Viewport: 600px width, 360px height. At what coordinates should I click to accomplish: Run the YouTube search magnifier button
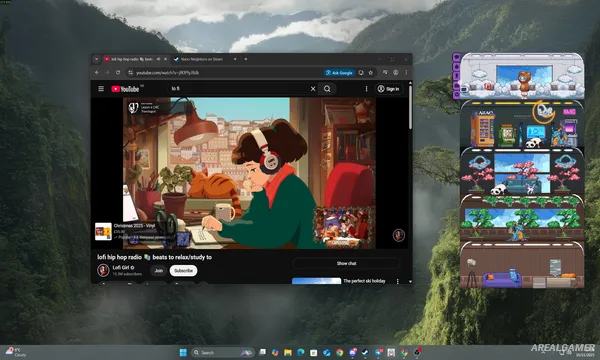pyautogui.click(x=327, y=89)
